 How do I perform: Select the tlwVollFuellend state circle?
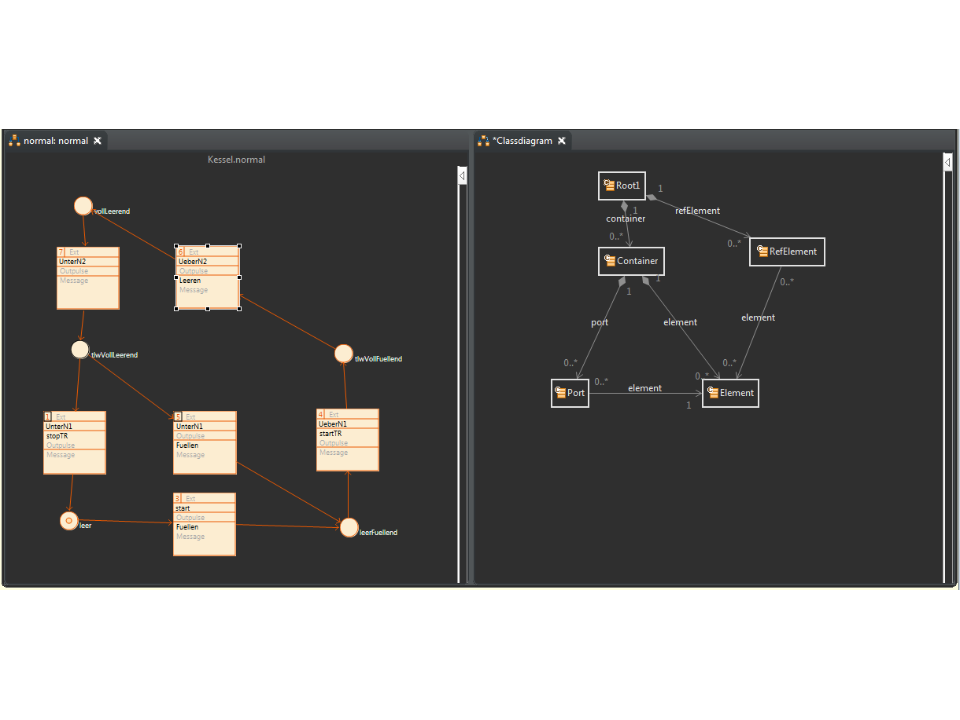[343, 353]
